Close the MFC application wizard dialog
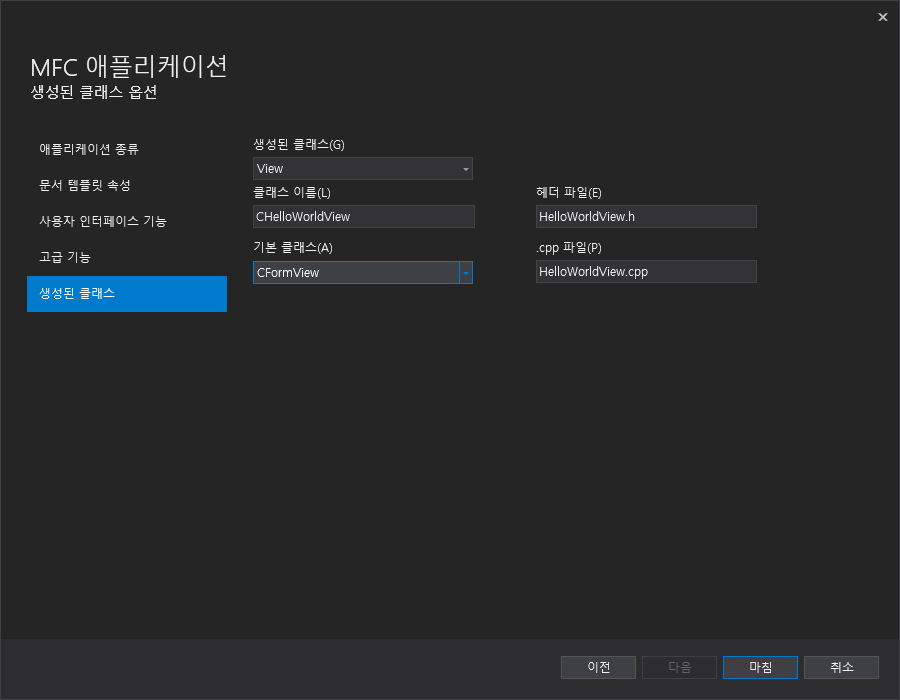 (x=882, y=17)
